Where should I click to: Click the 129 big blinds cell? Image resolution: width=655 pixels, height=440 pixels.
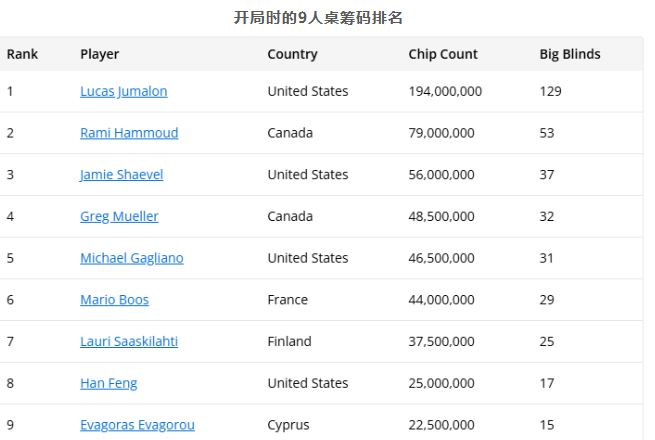(551, 91)
